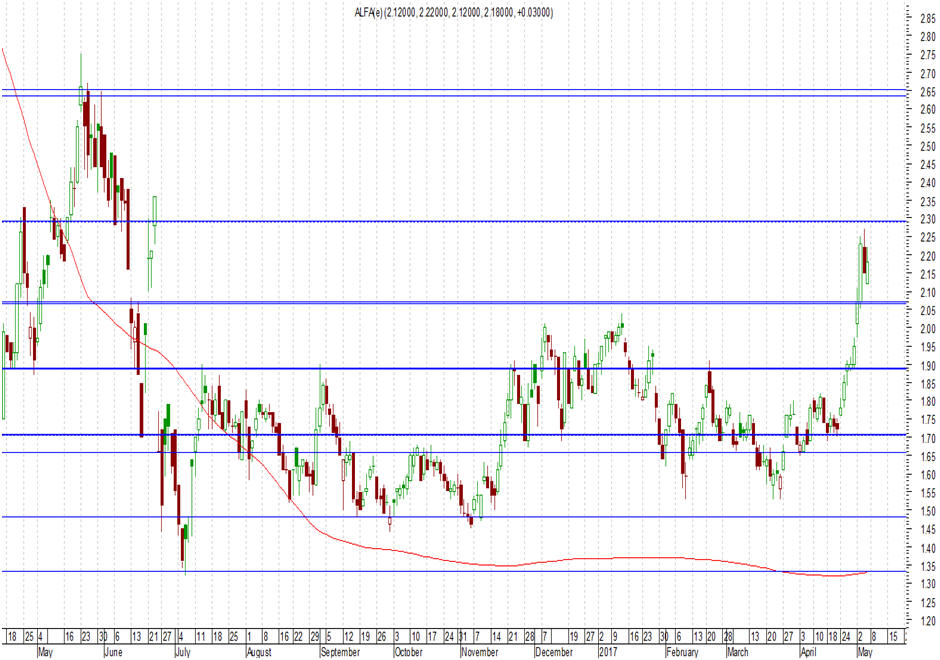
Task: Select the August month label
Action: coord(260,652)
